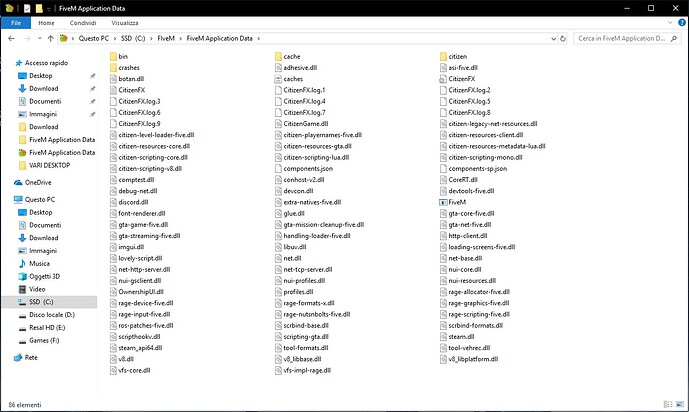Select Games (F:) drive

(44, 340)
